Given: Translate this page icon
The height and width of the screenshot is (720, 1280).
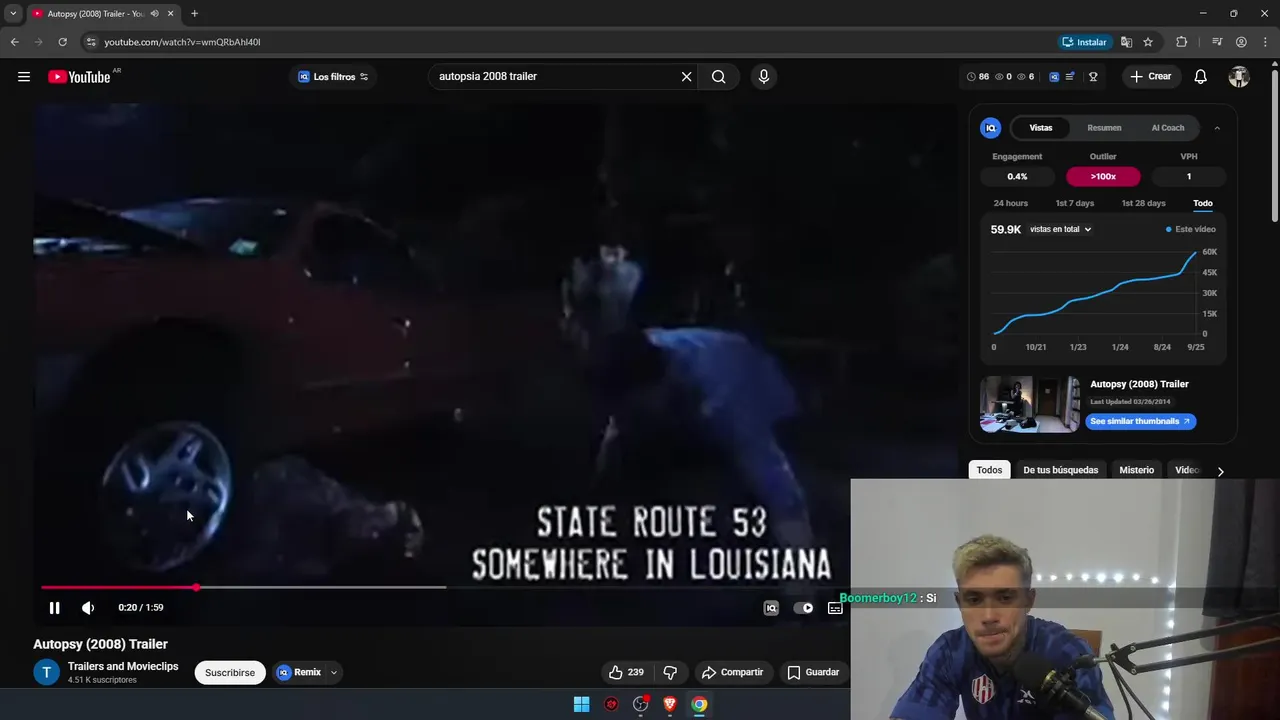Looking at the screenshot, I should pyautogui.click(x=1127, y=42).
